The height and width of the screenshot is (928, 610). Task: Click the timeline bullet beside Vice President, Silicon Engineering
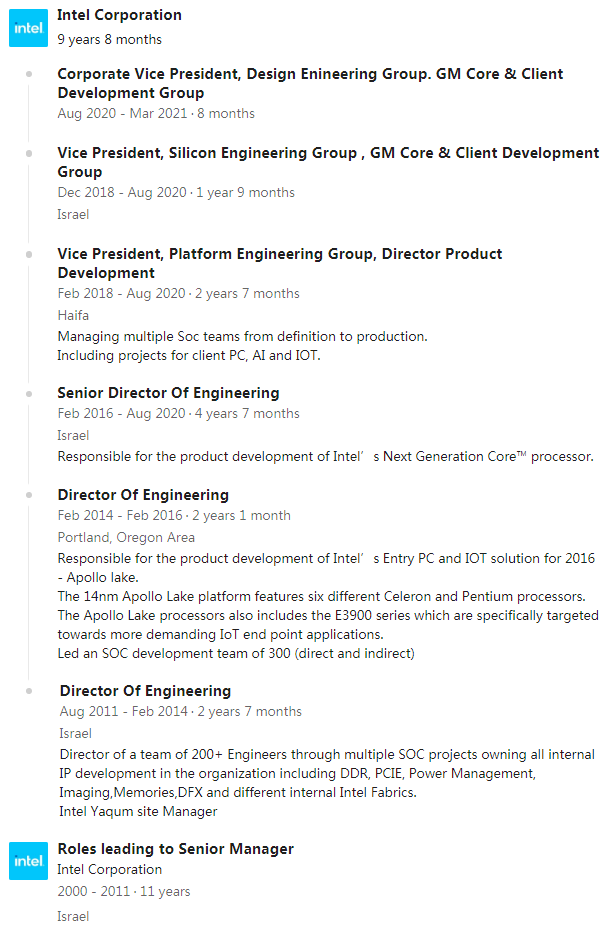29,153
